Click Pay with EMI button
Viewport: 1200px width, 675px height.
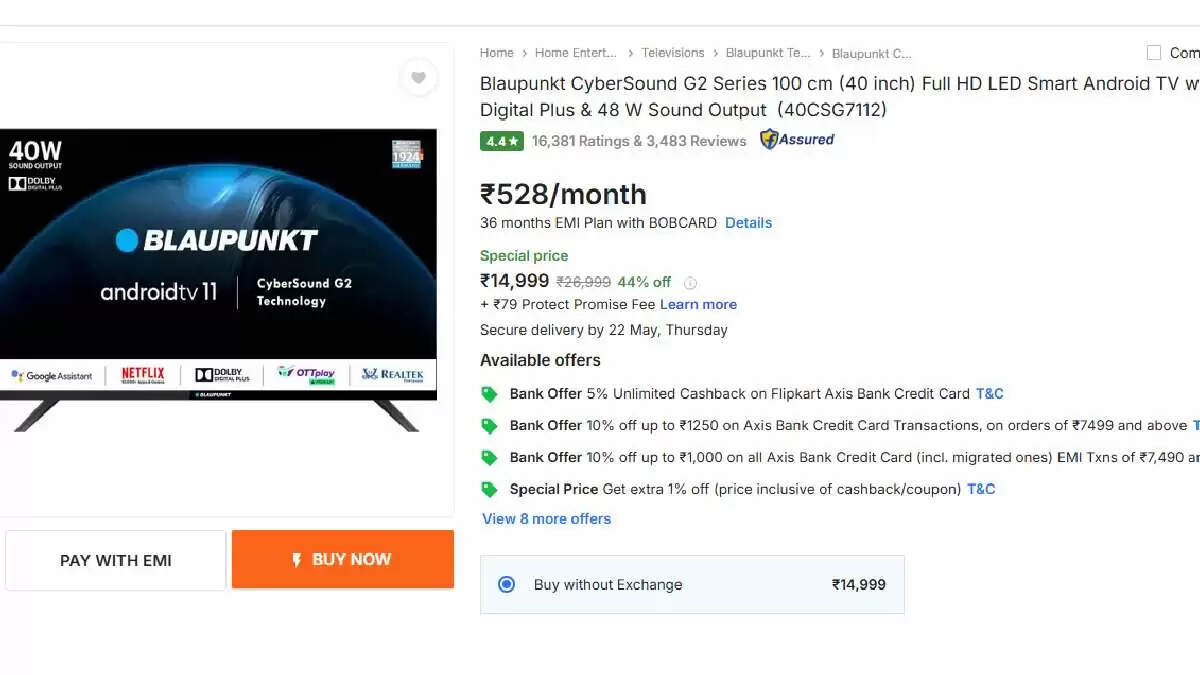pyautogui.click(x=116, y=560)
